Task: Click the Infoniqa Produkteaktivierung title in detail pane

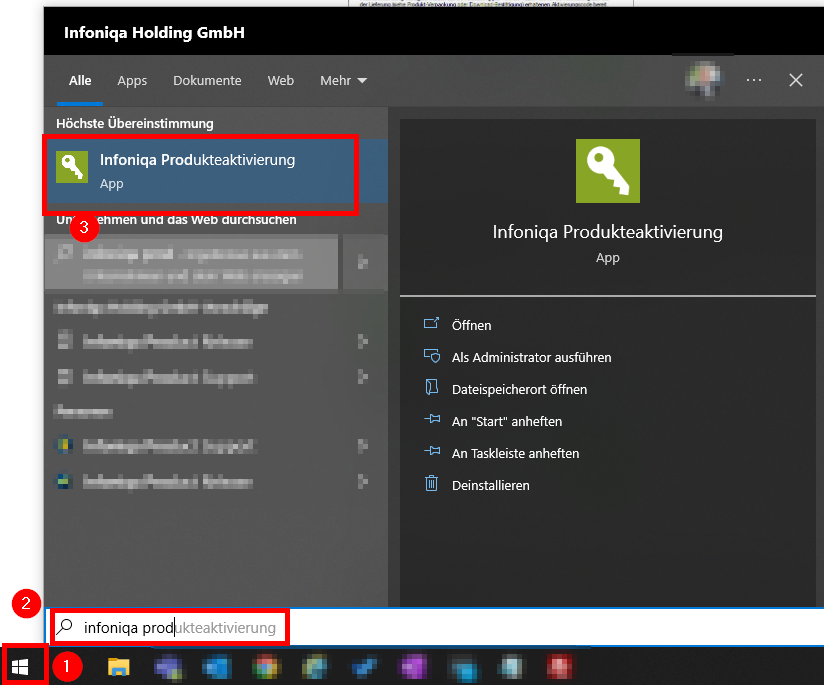Action: click(607, 232)
